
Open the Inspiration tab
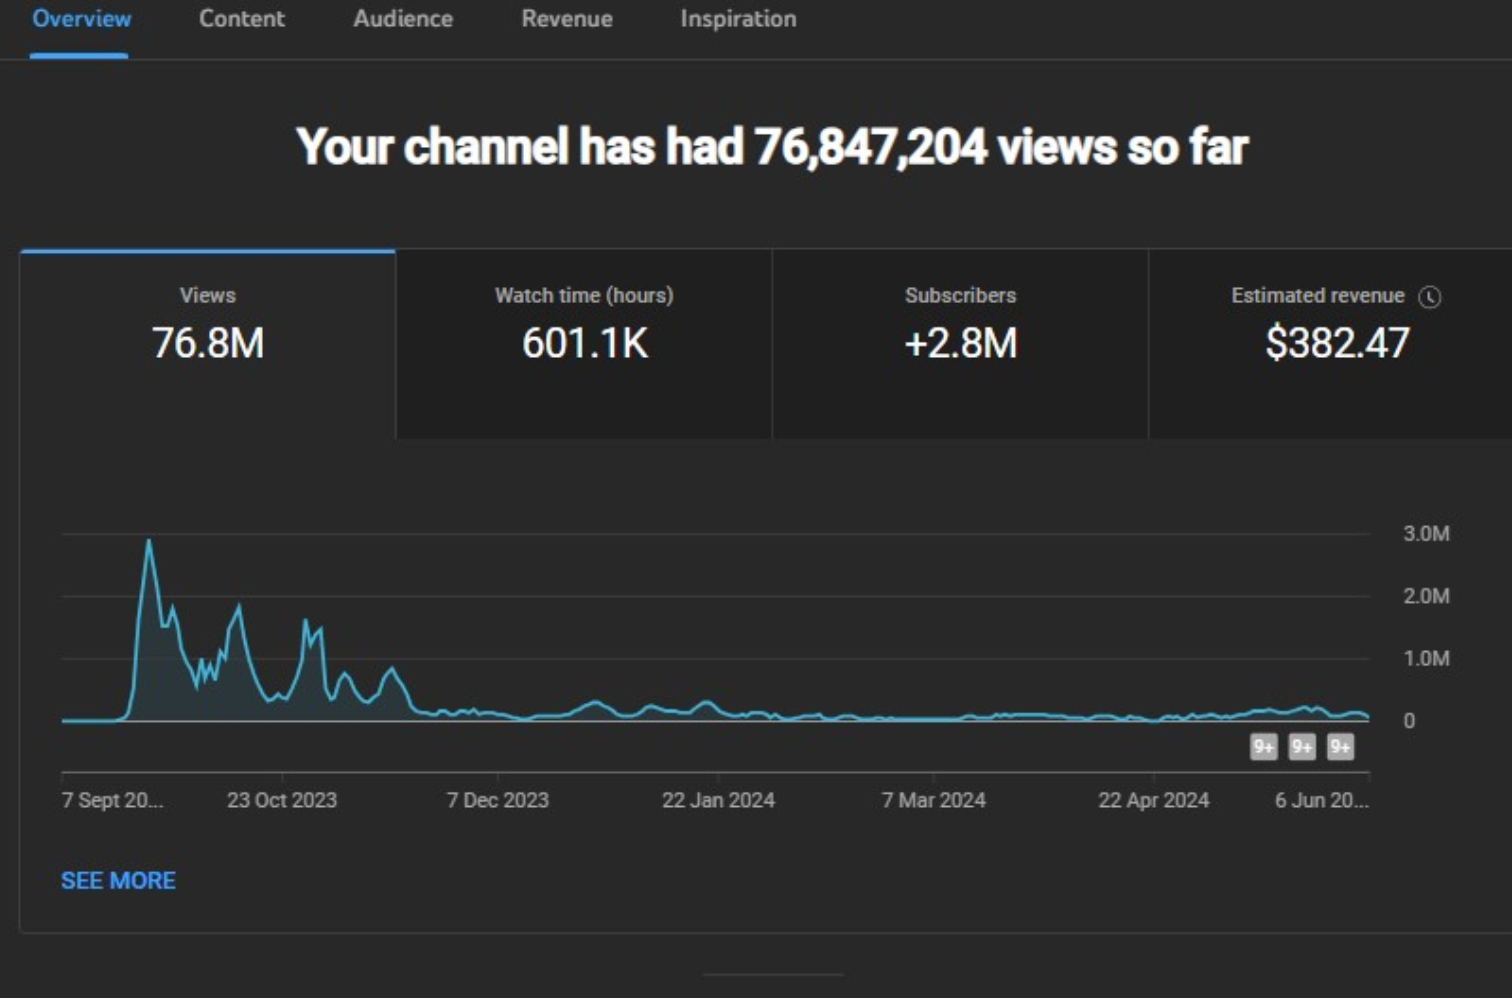tap(738, 19)
